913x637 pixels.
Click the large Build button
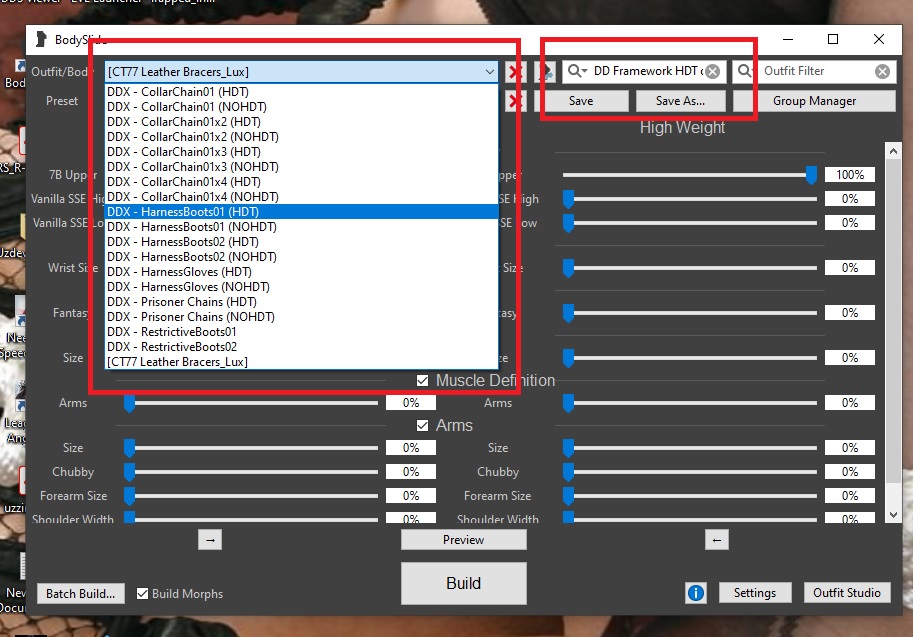[x=463, y=583]
